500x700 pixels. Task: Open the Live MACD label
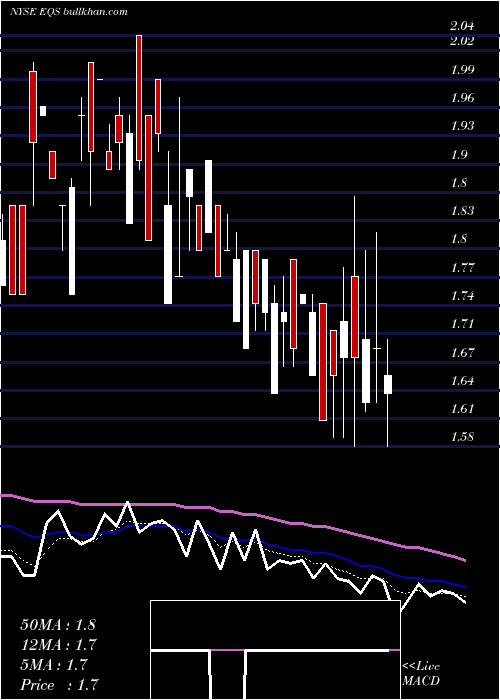(421, 673)
